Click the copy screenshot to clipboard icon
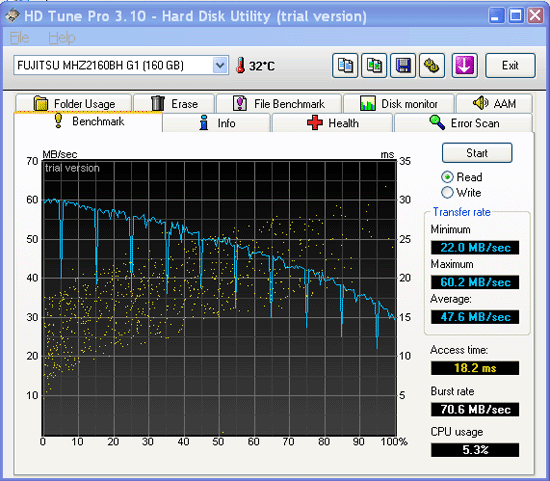 click(374, 66)
